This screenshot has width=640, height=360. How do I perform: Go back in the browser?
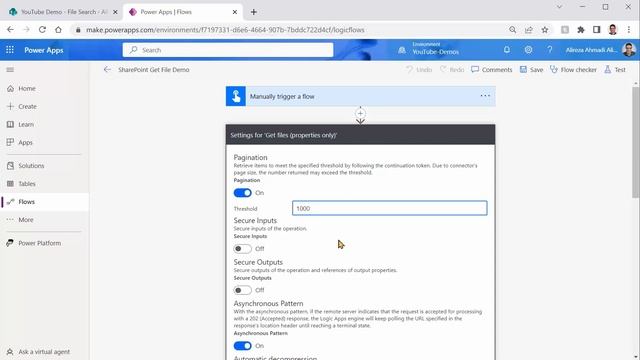click(x=10, y=30)
